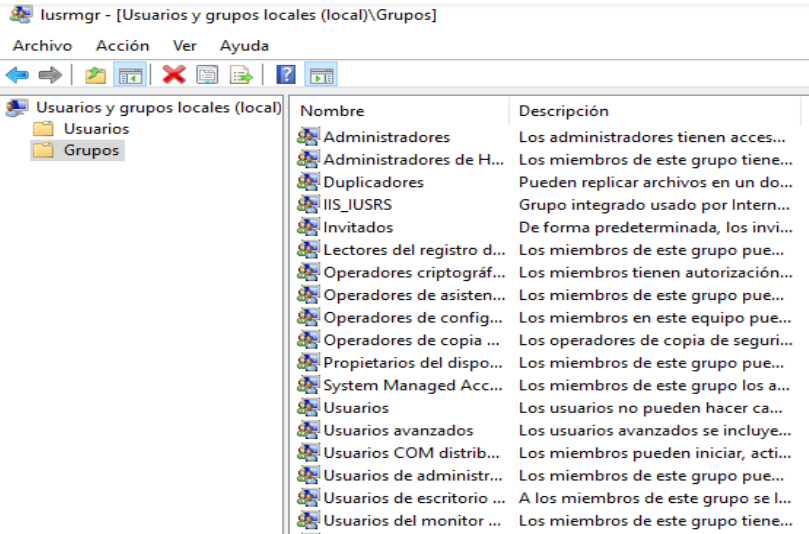
Task: Click the root node computer icon
Action: tap(17, 107)
